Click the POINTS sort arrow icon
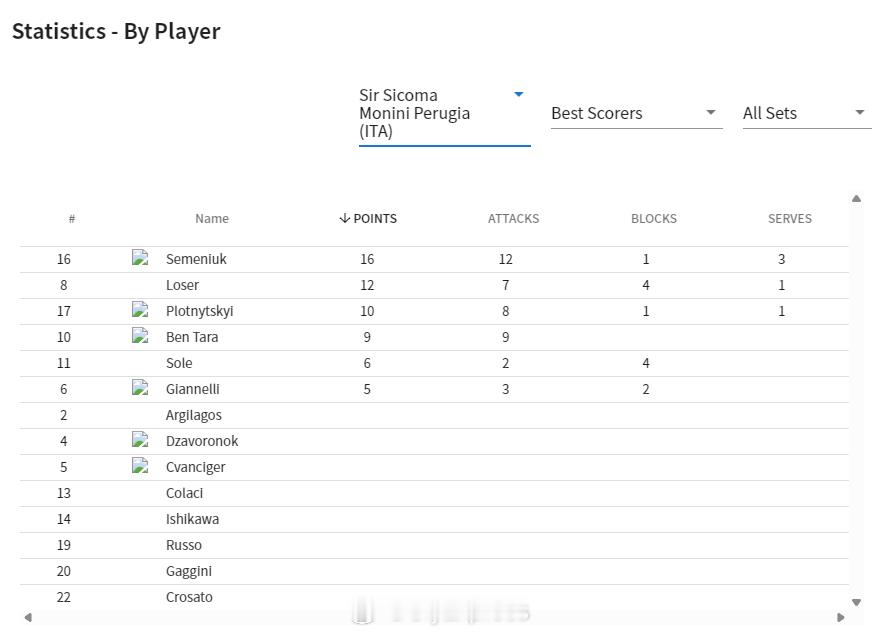Viewport: 882px width, 633px height. coord(344,218)
